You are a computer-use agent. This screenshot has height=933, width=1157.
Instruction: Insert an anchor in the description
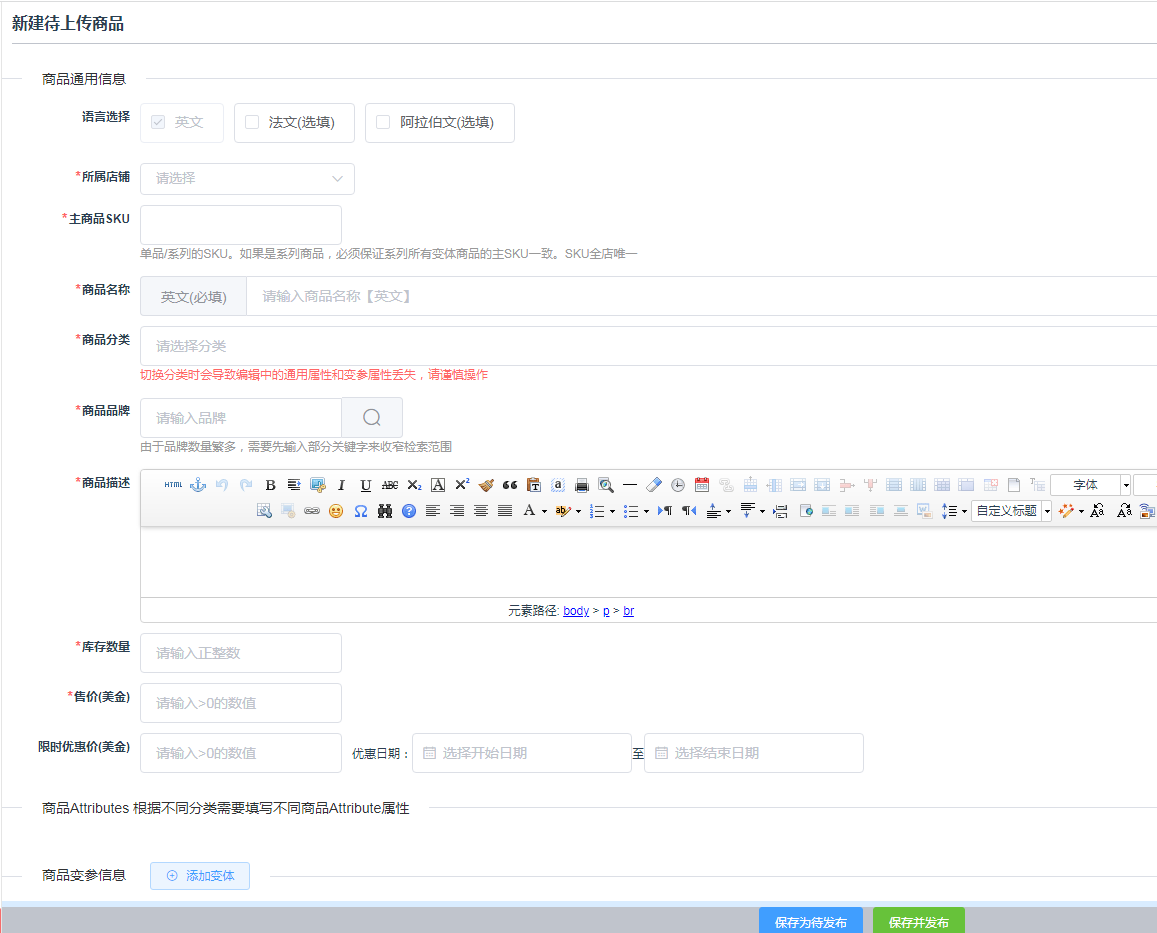coord(198,485)
